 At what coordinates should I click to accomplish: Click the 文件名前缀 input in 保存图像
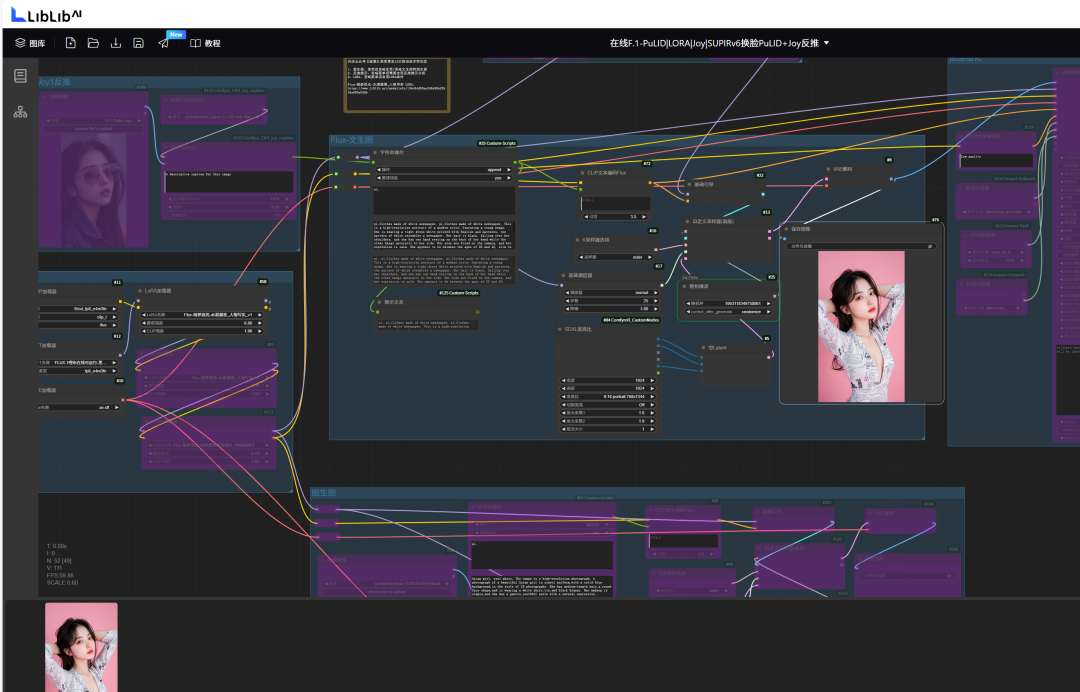tap(861, 246)
